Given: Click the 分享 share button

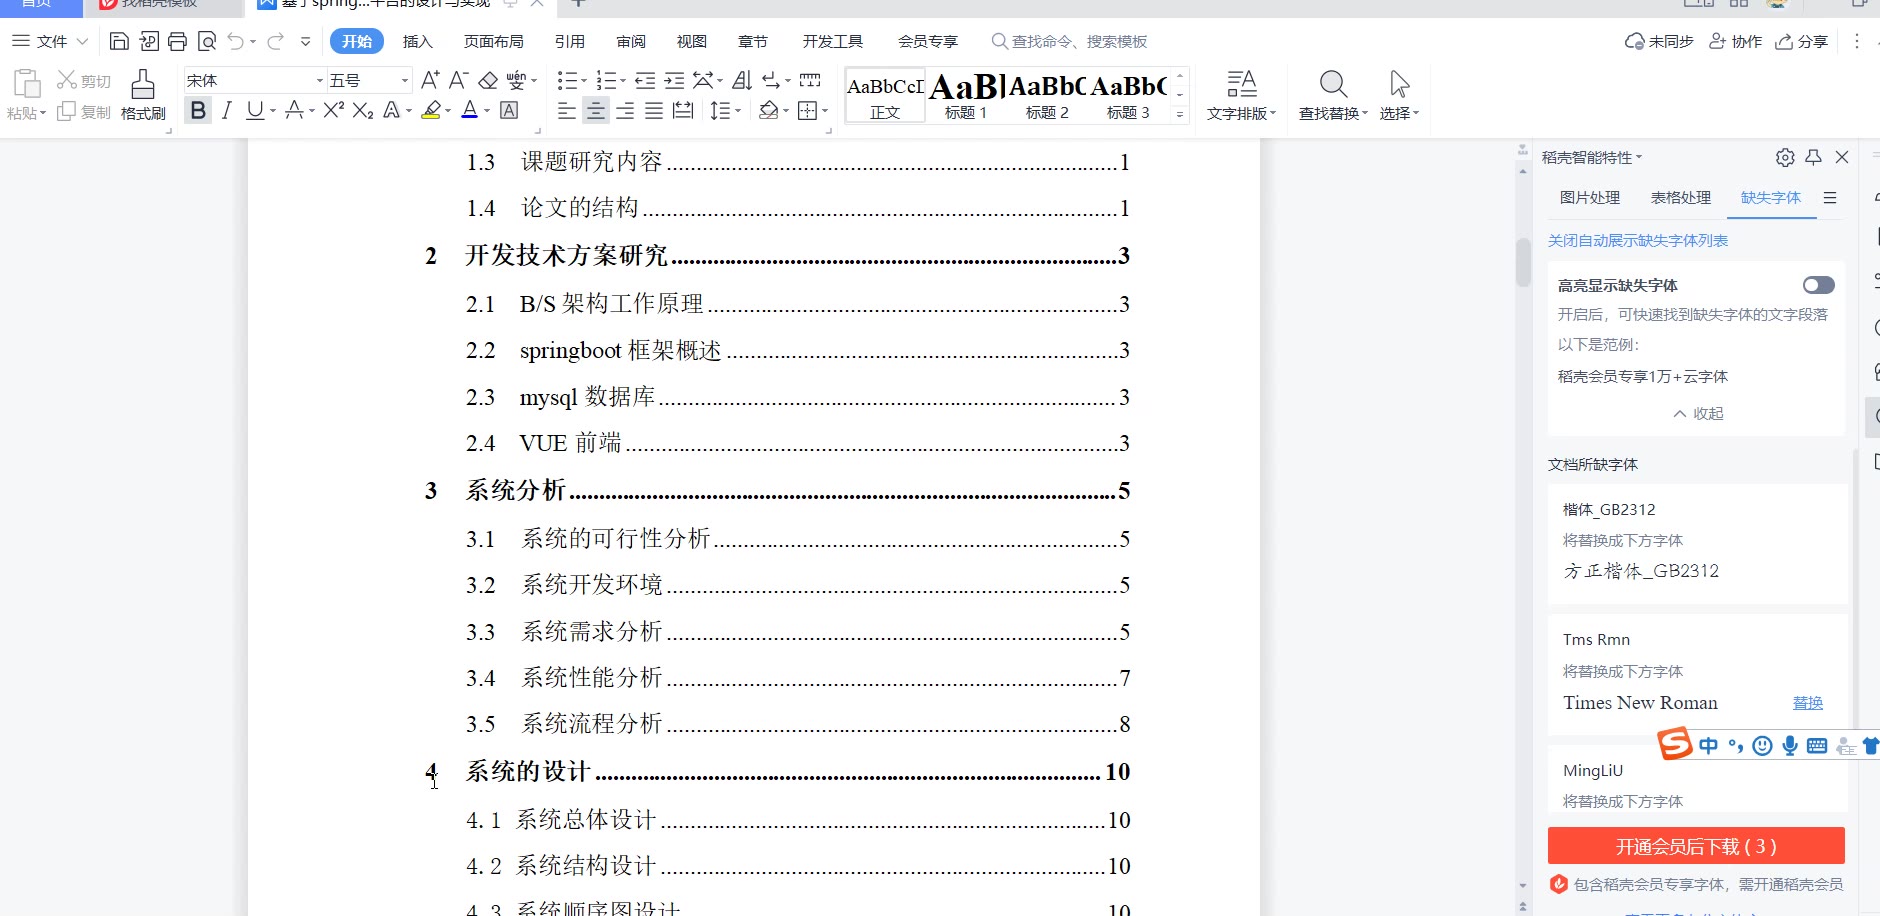Looking at the screenshot, I should click(1801, 41).
